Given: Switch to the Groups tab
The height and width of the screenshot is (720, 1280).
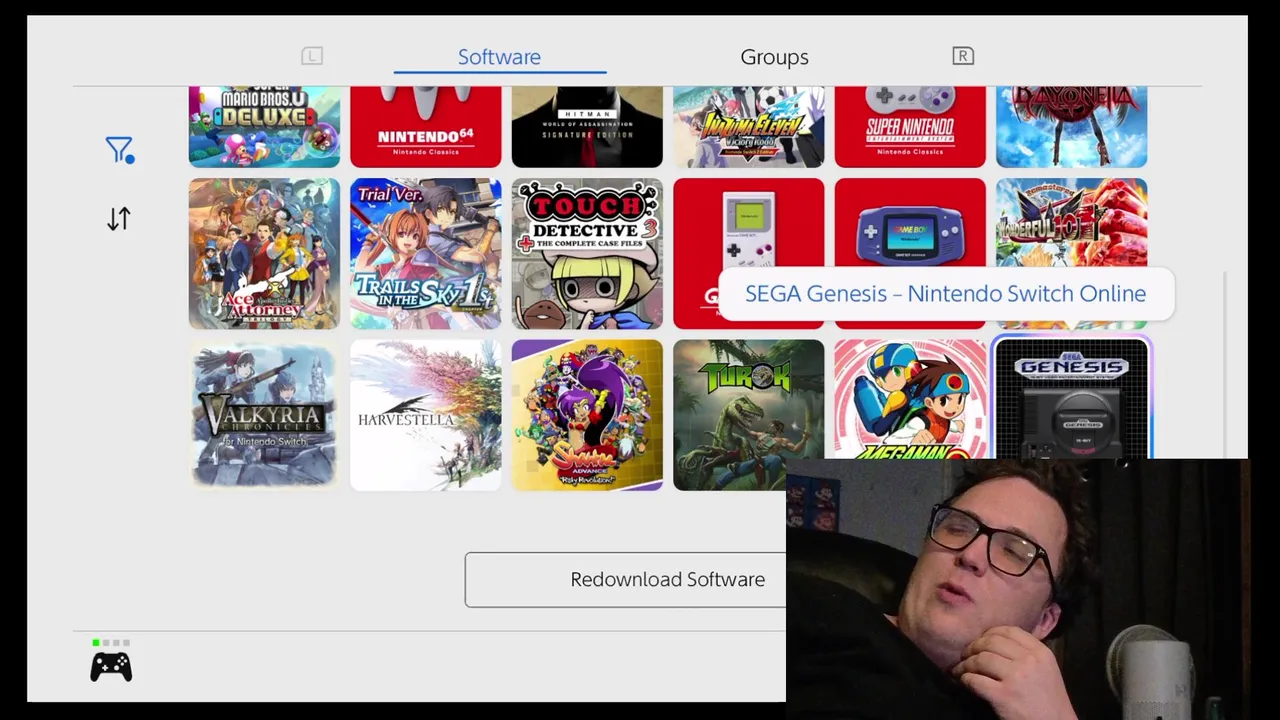Looking at the screenshot, I should click(x=774, y=57).
